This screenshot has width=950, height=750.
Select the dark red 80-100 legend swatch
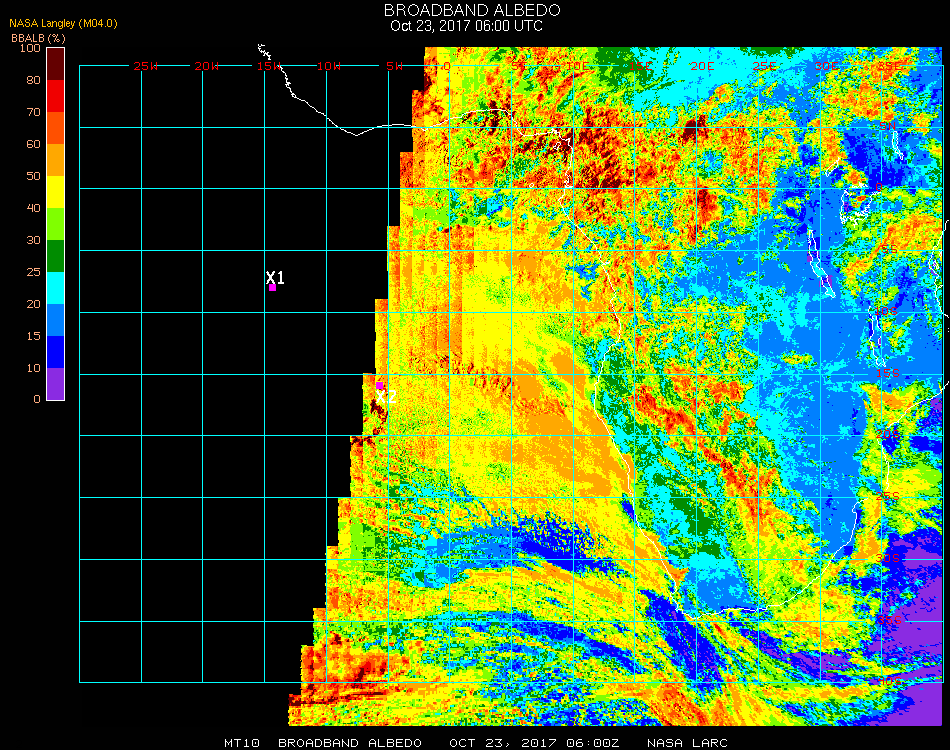[56, 64]
